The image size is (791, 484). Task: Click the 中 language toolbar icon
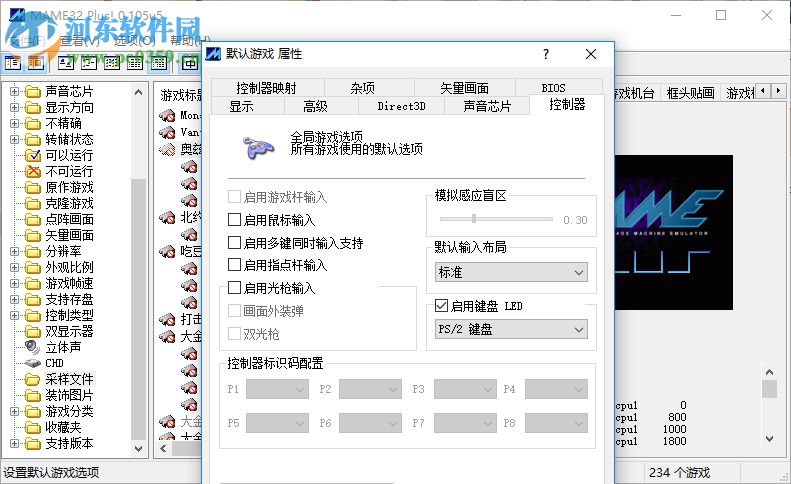tap(190, 63)
